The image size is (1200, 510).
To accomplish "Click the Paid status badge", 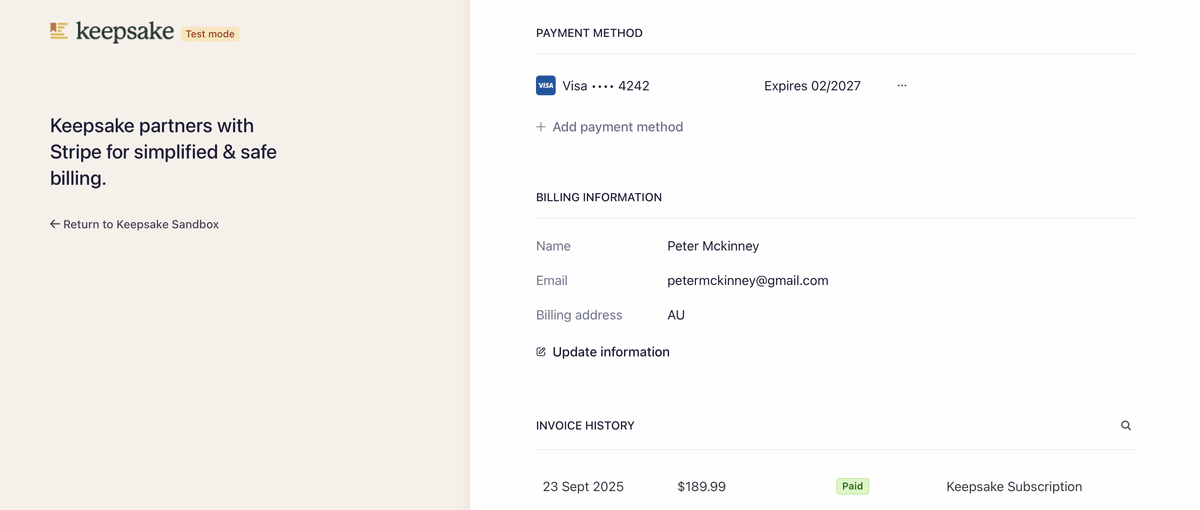I will [x=852, y=487].
